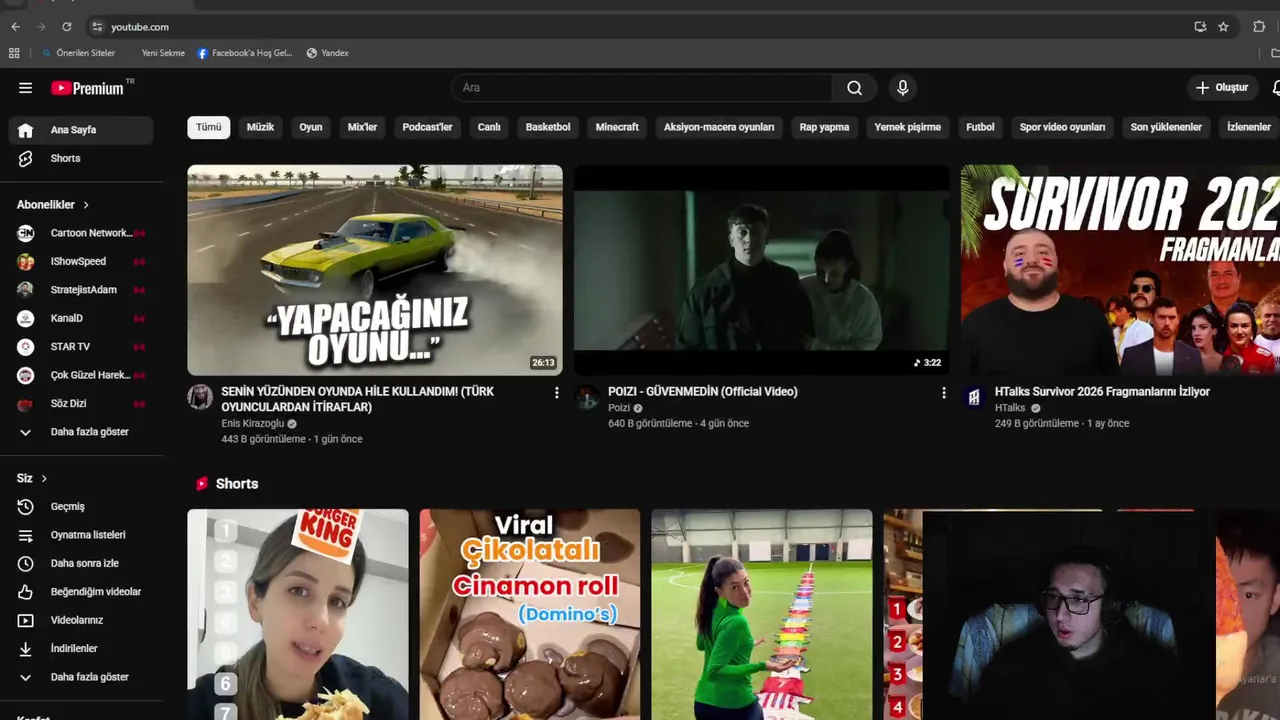Open more options for Enis Kirazoglu video
The height and width of the screenshot is (720, 1280).
click(x=557, y=393)
